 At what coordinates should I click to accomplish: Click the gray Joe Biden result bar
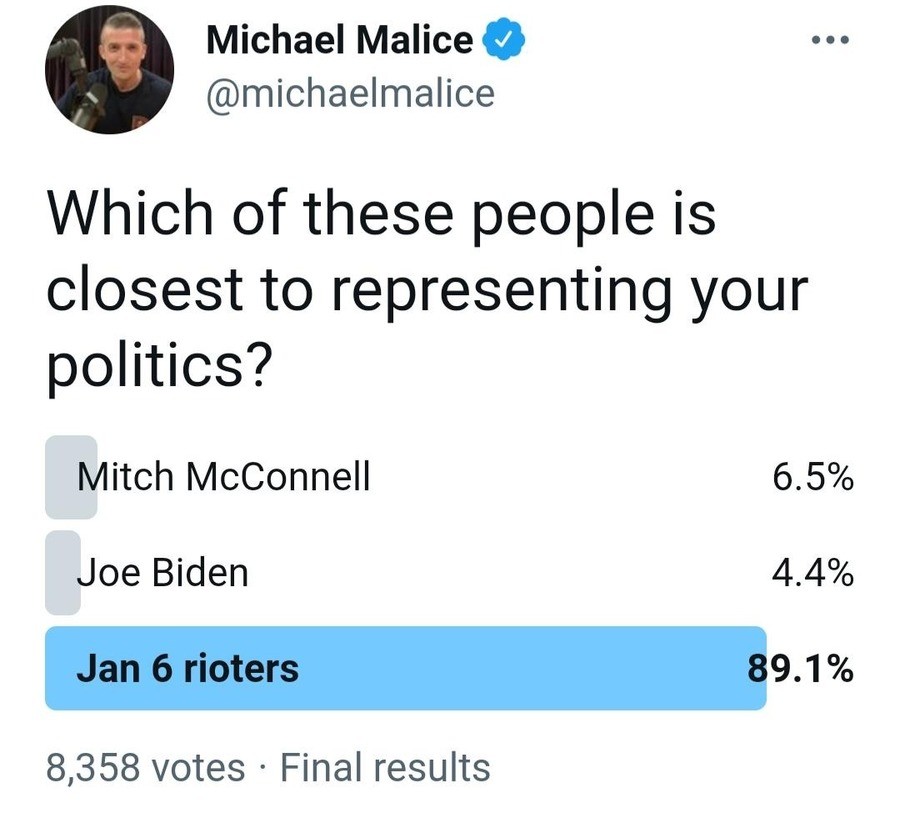coord(63,572)
